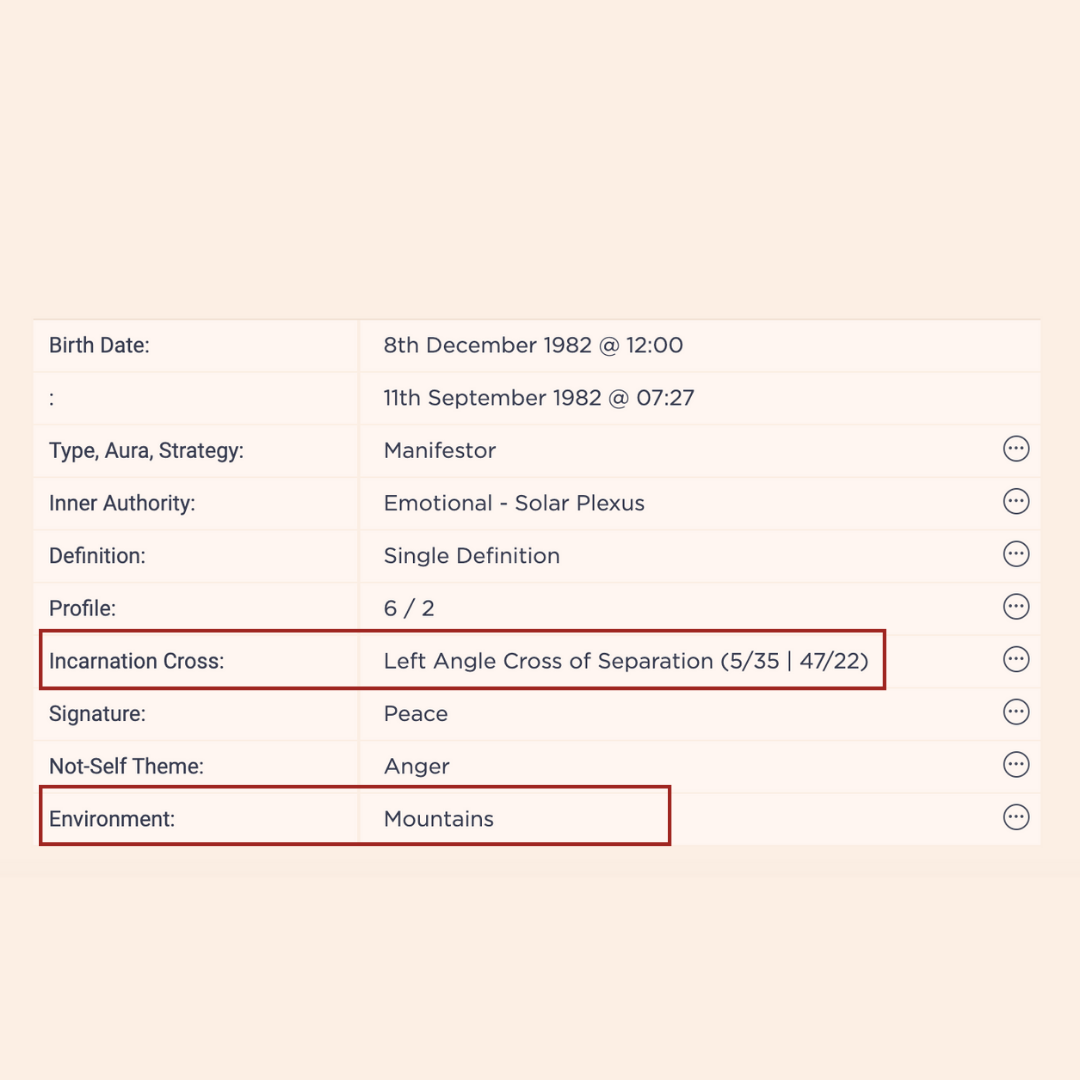Click Left Angle Cross of Separation text
The height and width of the screenshot is (1080, 1080).
click(548, 661)
